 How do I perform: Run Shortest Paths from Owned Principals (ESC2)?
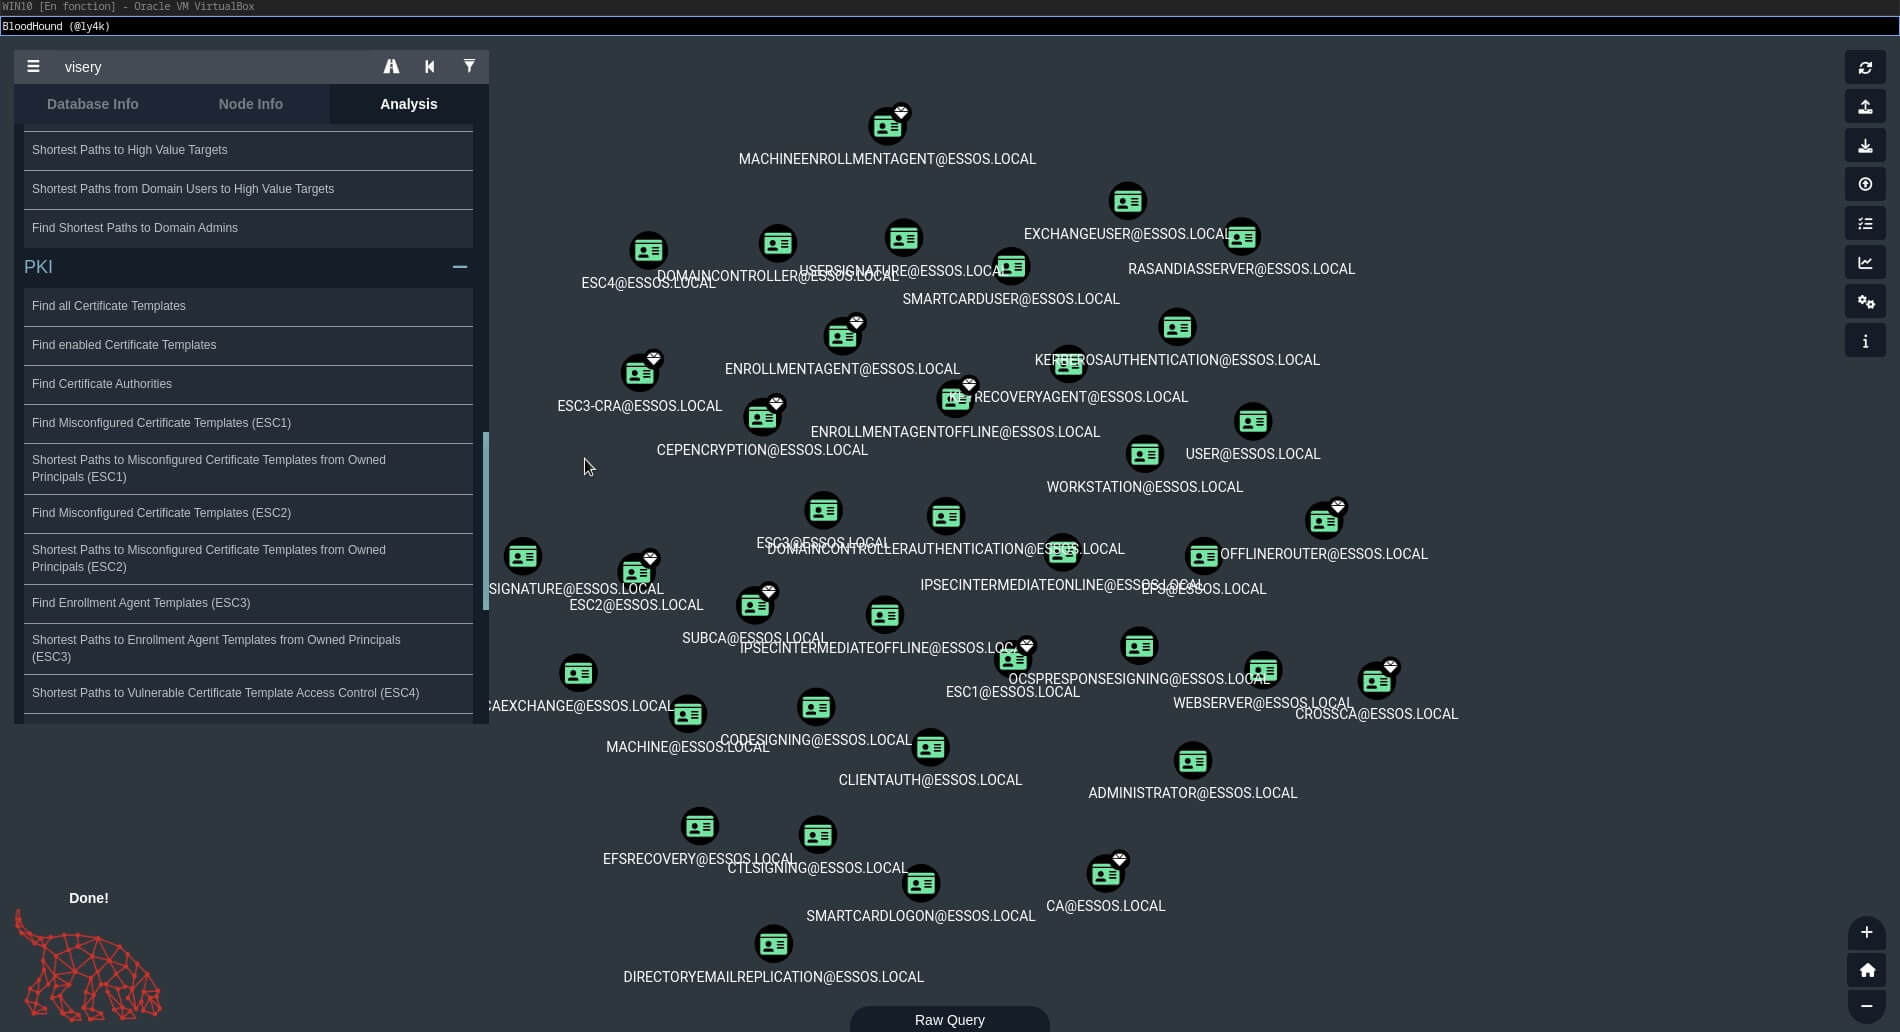coord(248,558)
